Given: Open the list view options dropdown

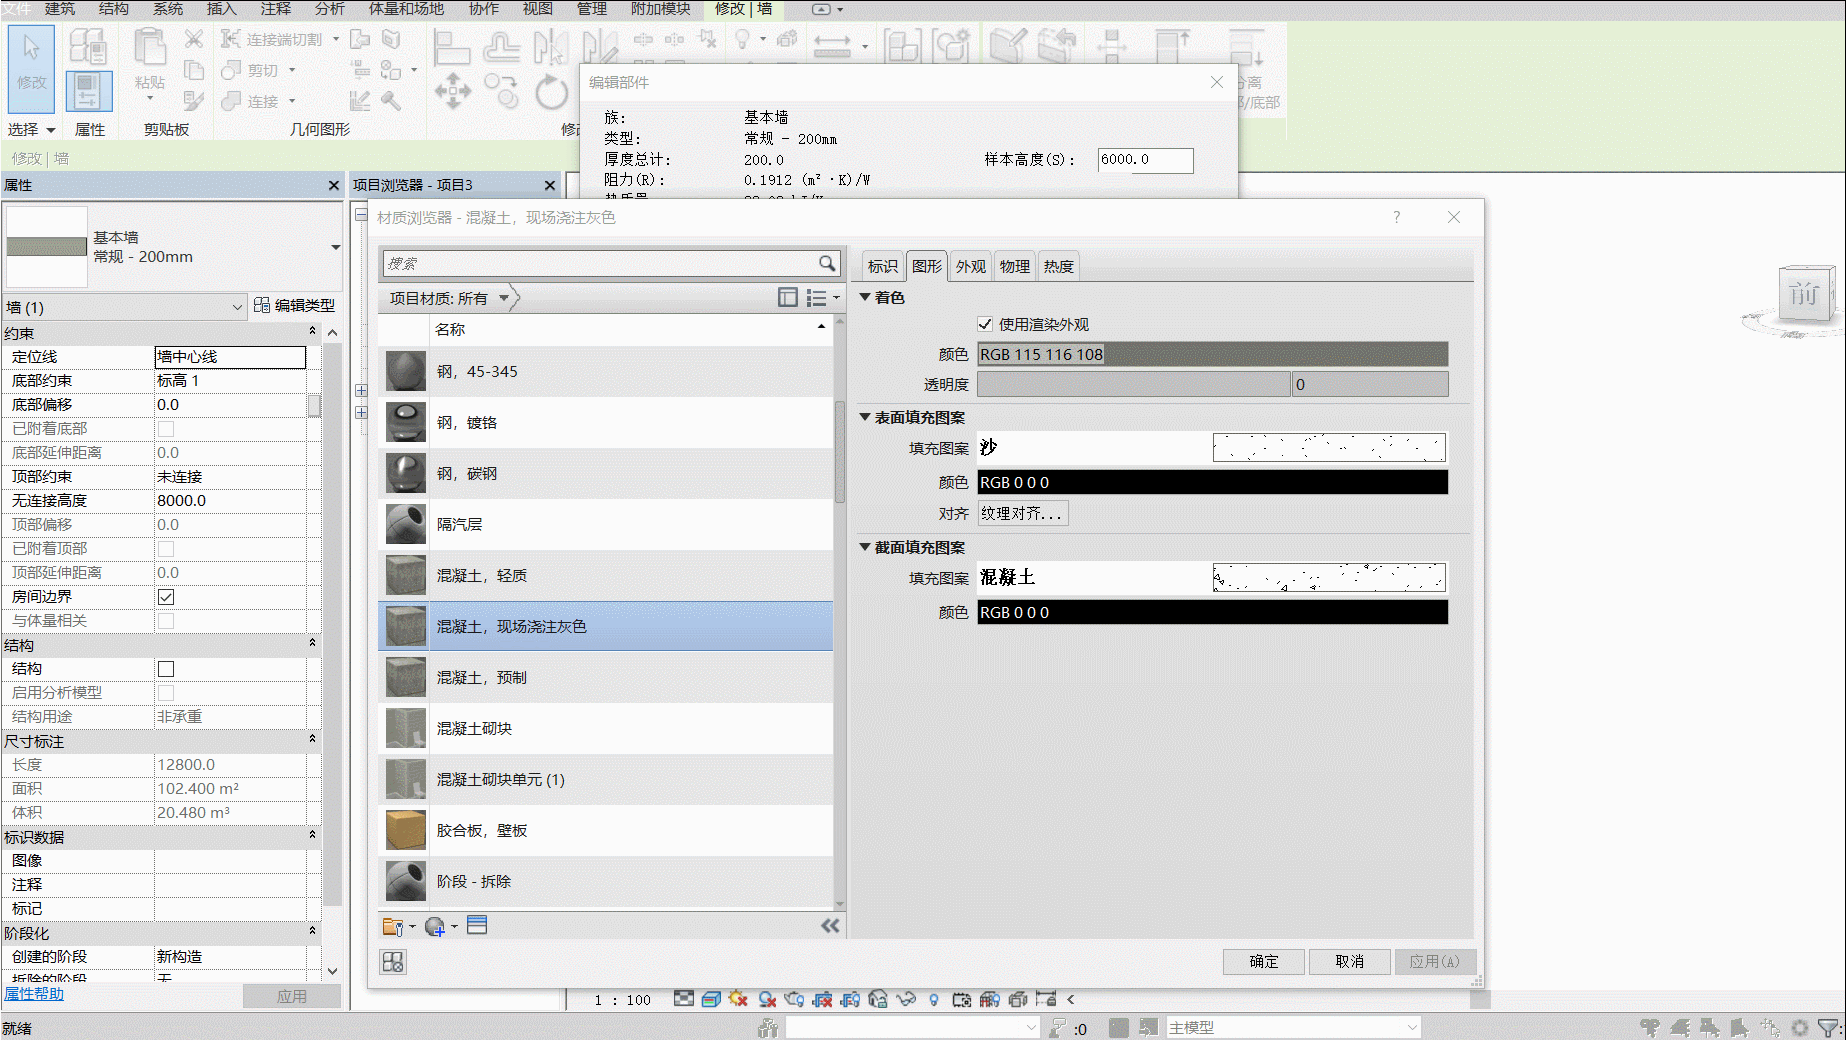Looking at the screenshot, I should [x=823, y=298].
